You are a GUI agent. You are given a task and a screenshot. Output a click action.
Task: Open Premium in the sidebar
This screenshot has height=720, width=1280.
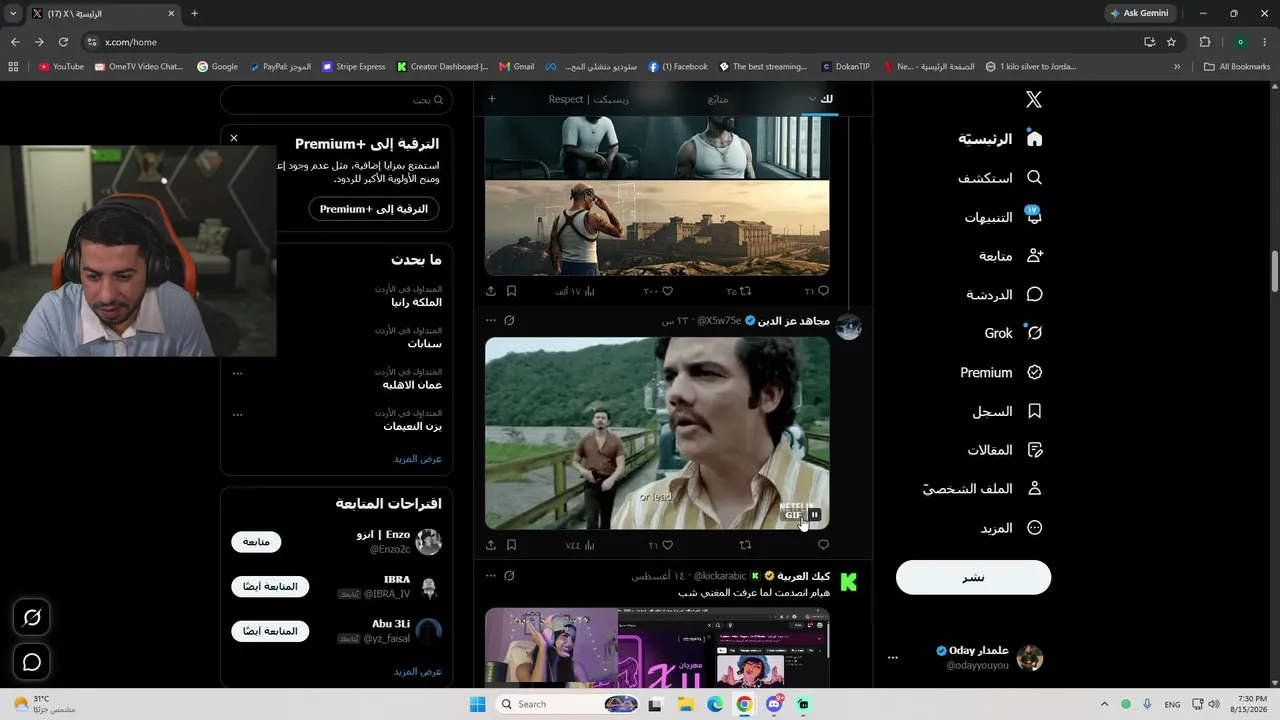tap(1001, 373)
